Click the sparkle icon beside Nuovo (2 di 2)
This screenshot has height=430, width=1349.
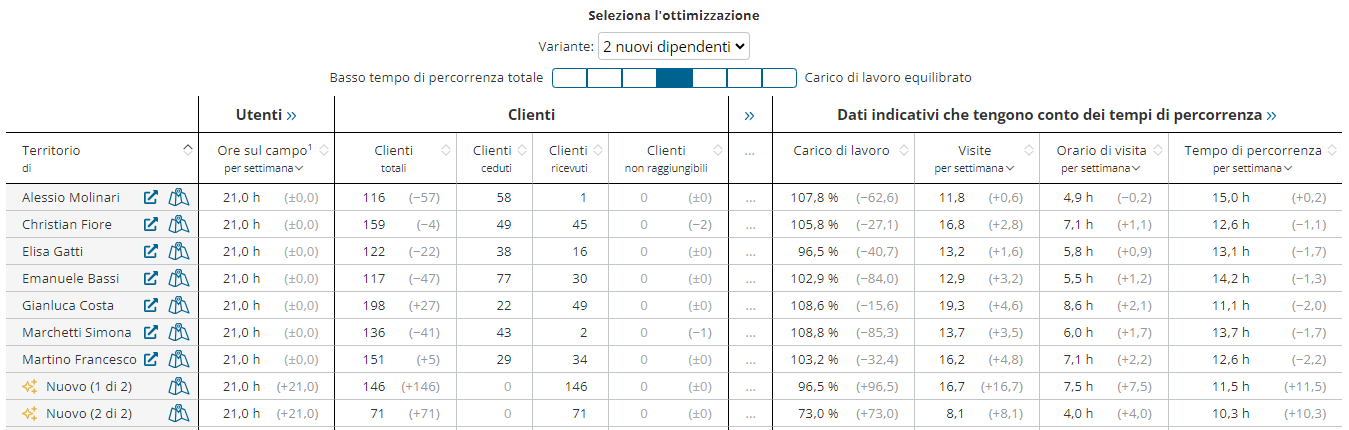pyautogui.click(x=29, y=414)
